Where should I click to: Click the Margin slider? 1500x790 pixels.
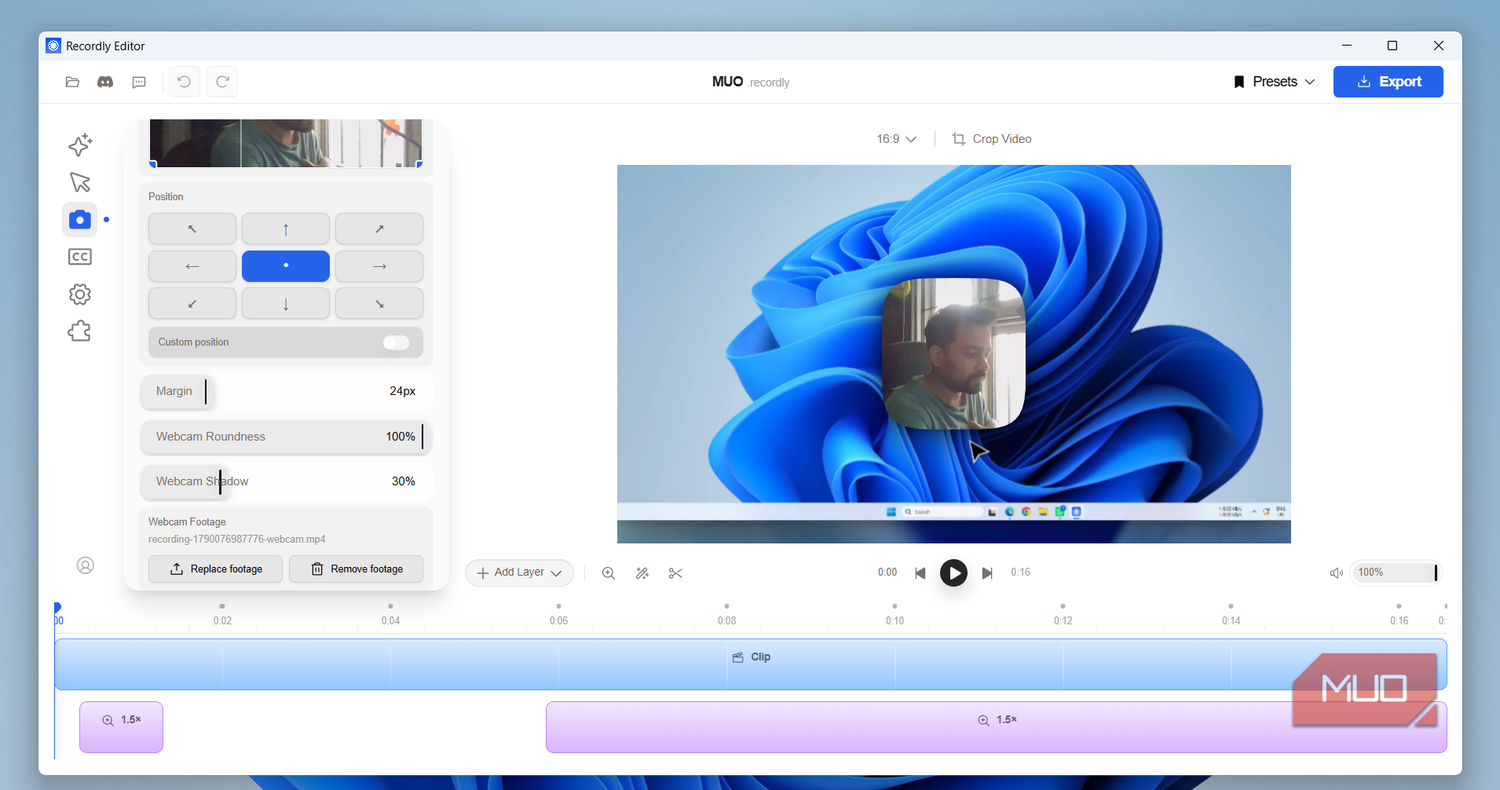pos(286,391)
